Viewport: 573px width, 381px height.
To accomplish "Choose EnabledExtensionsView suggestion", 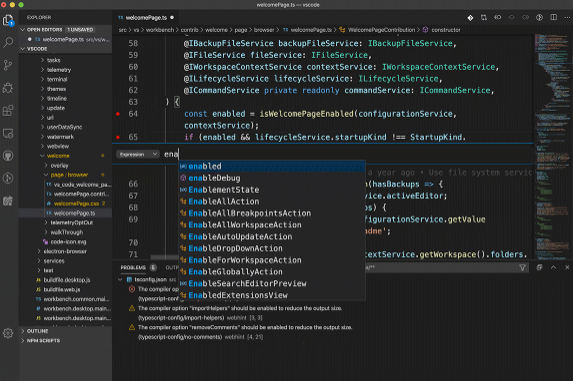I will tap(272, 295).
